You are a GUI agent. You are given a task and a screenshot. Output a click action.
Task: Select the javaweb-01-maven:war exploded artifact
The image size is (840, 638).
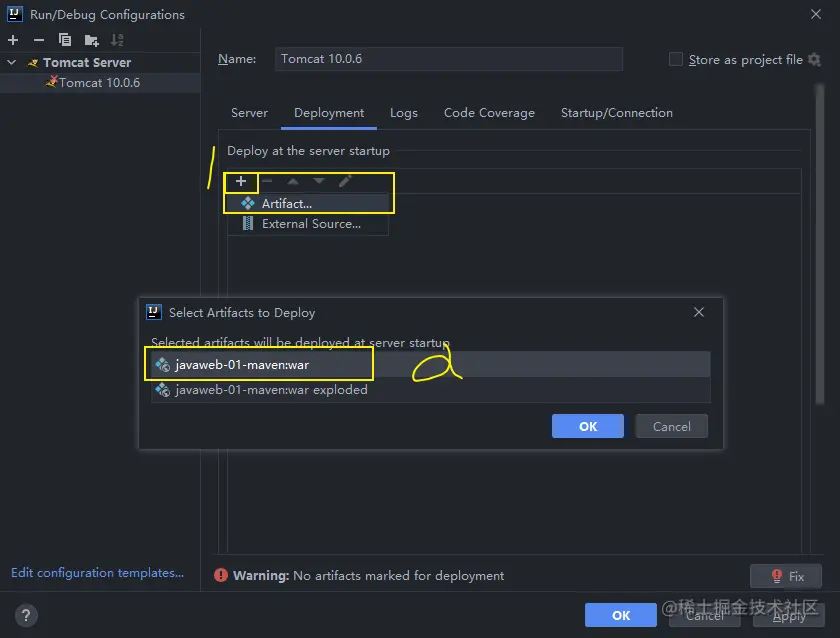[431, 390]
